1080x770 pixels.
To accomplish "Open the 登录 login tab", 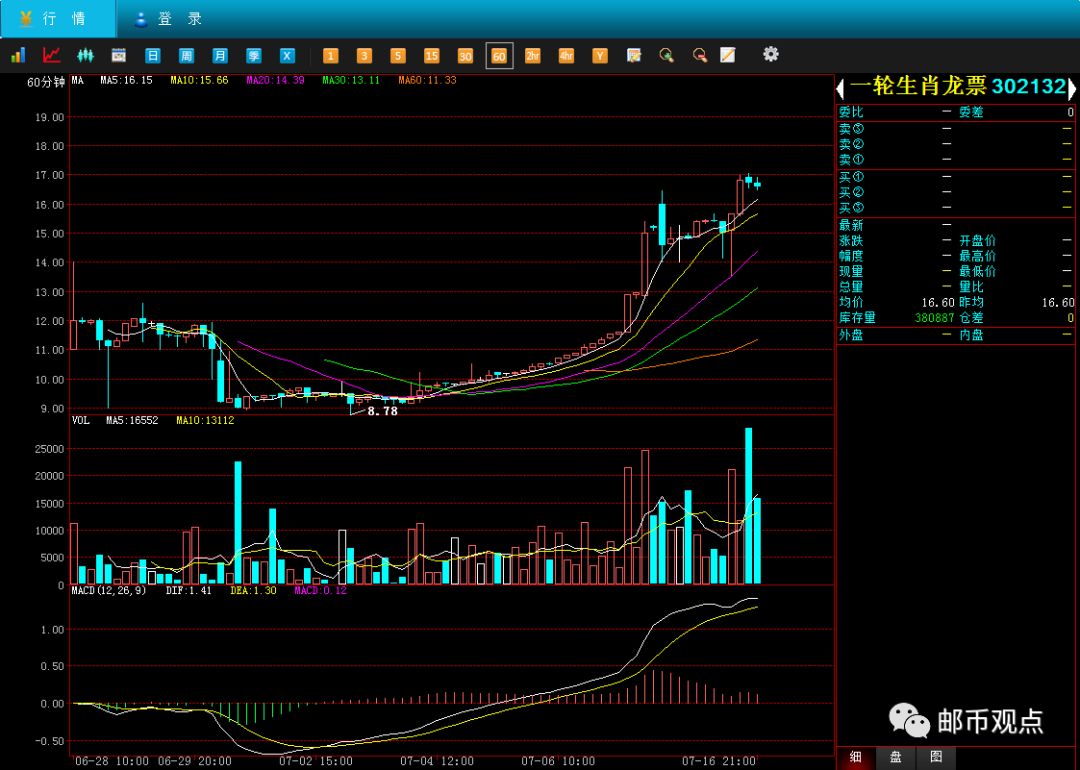I will click(169, 19).
